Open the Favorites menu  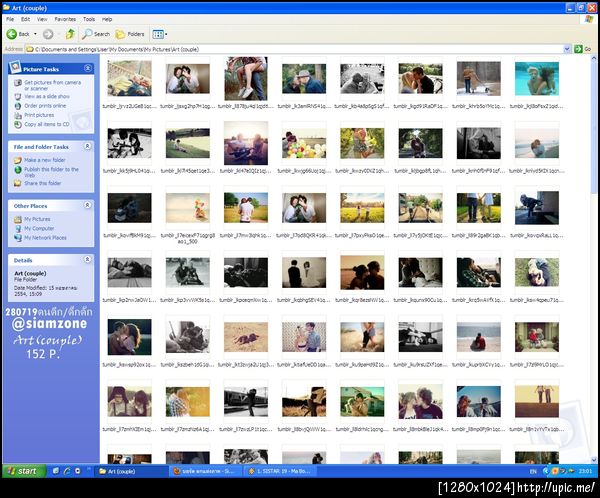(x=65, y=19)
